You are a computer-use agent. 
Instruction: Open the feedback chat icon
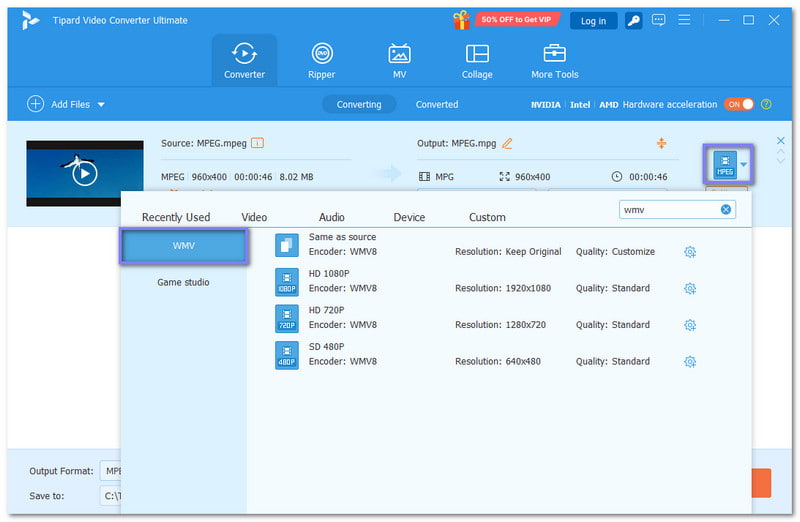[659, 20]
